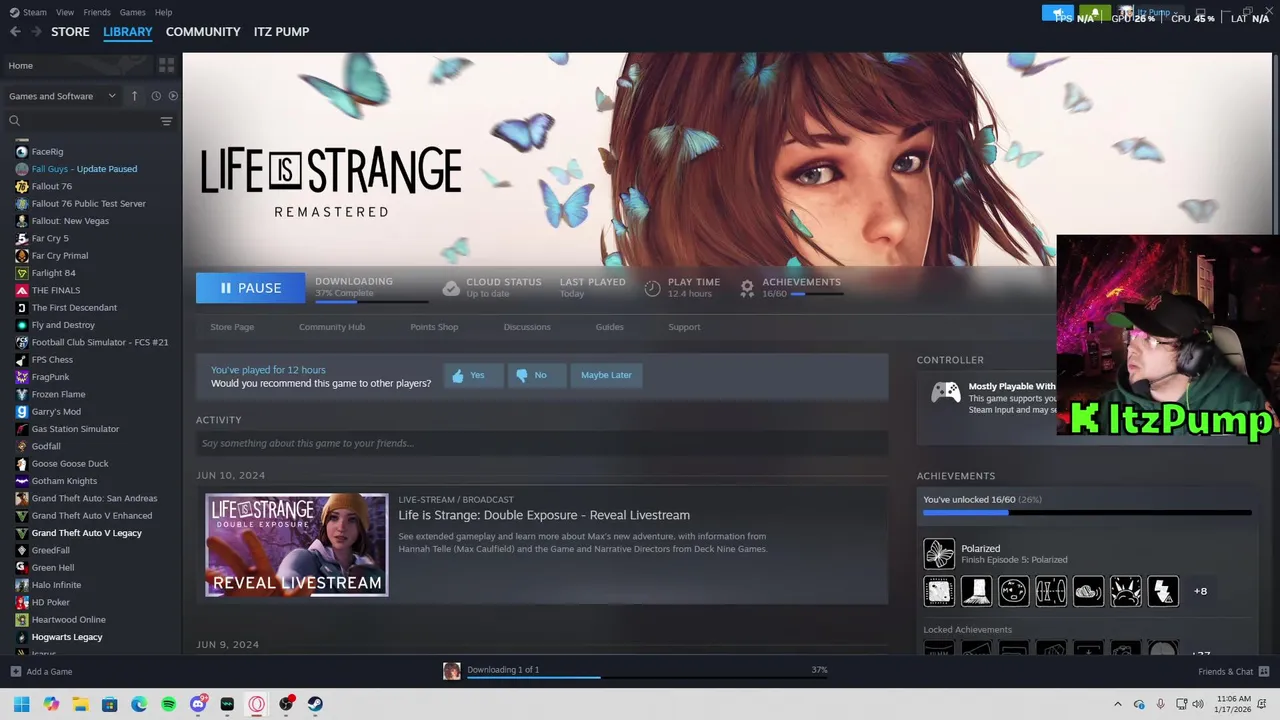Open the sunrise achievement icon
The width and height of the screenshot is (1280, 720).
click(x=1126, y=591)
